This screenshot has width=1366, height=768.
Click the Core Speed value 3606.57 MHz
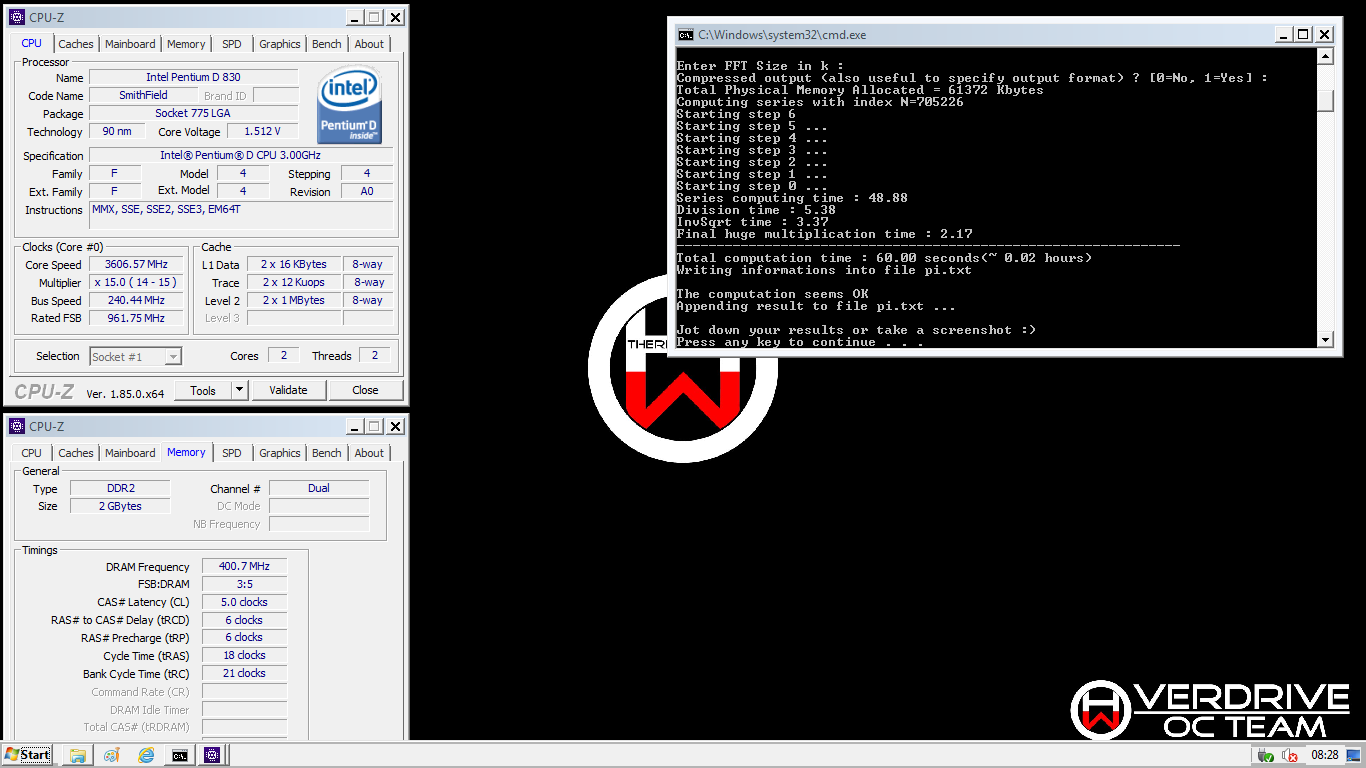point(136,264)
